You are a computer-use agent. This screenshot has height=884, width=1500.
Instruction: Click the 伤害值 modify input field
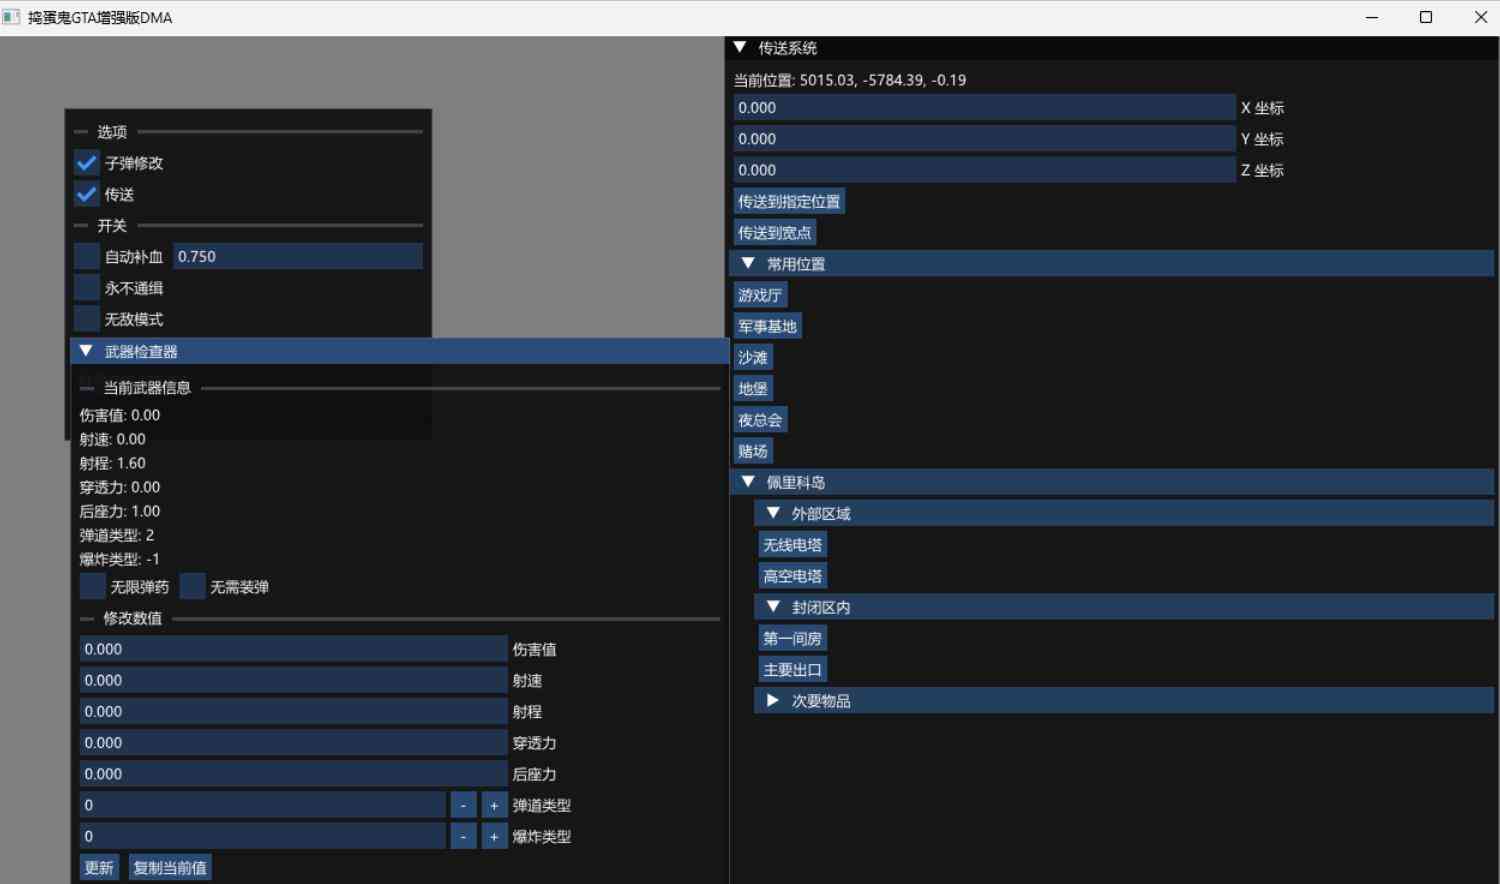pos(294,649)
